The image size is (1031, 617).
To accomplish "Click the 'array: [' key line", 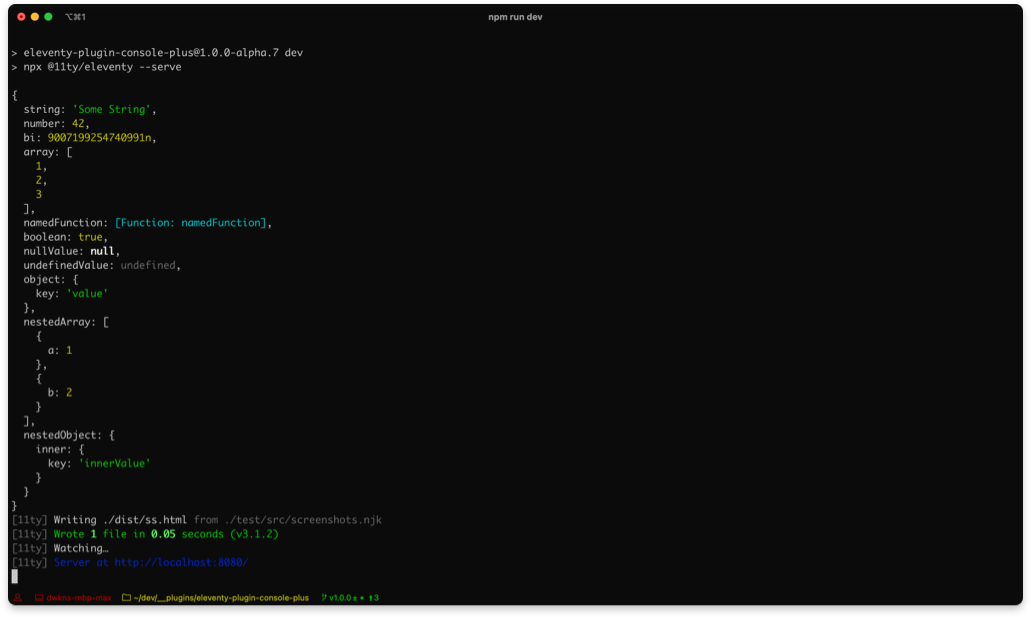I will (48, 152).
